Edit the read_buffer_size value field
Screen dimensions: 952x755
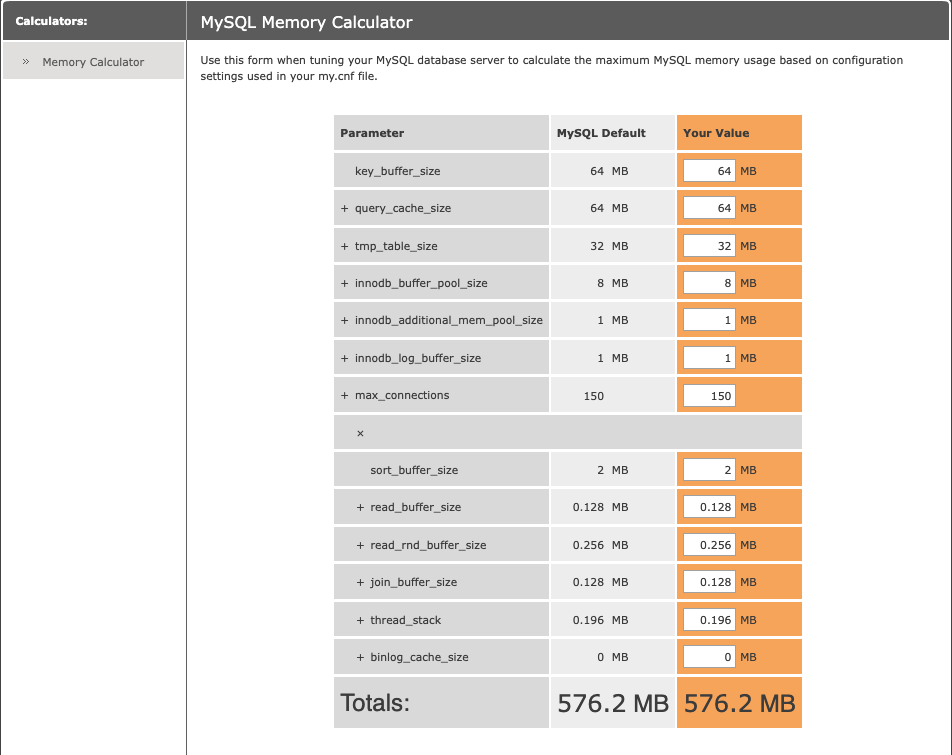[x=709, y=507]
